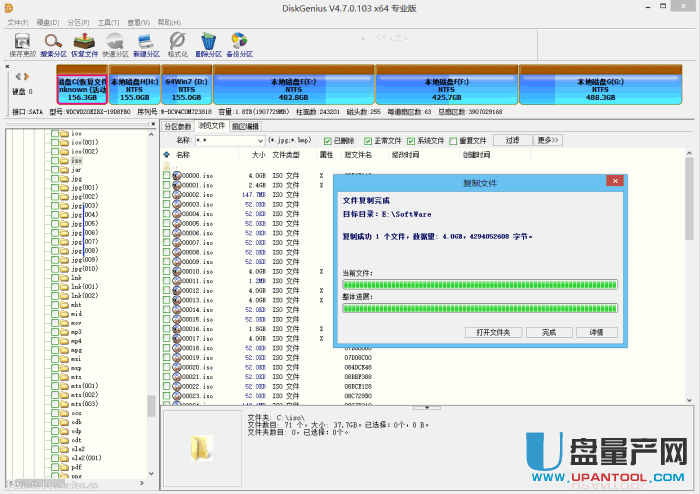Open the 恢复文件 (Recover Files) tool
Image resolution: width=700 pixels, height=494 pixels.
click(x=85, y=43)
